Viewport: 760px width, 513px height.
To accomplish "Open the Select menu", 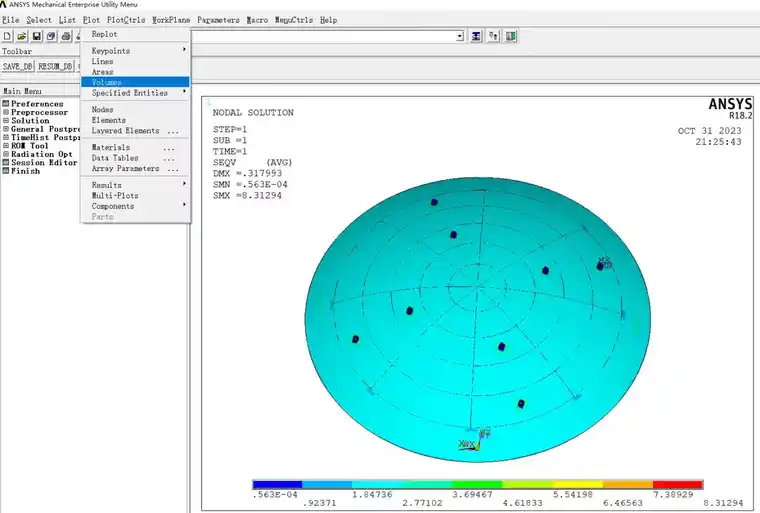I will point(39,20).
